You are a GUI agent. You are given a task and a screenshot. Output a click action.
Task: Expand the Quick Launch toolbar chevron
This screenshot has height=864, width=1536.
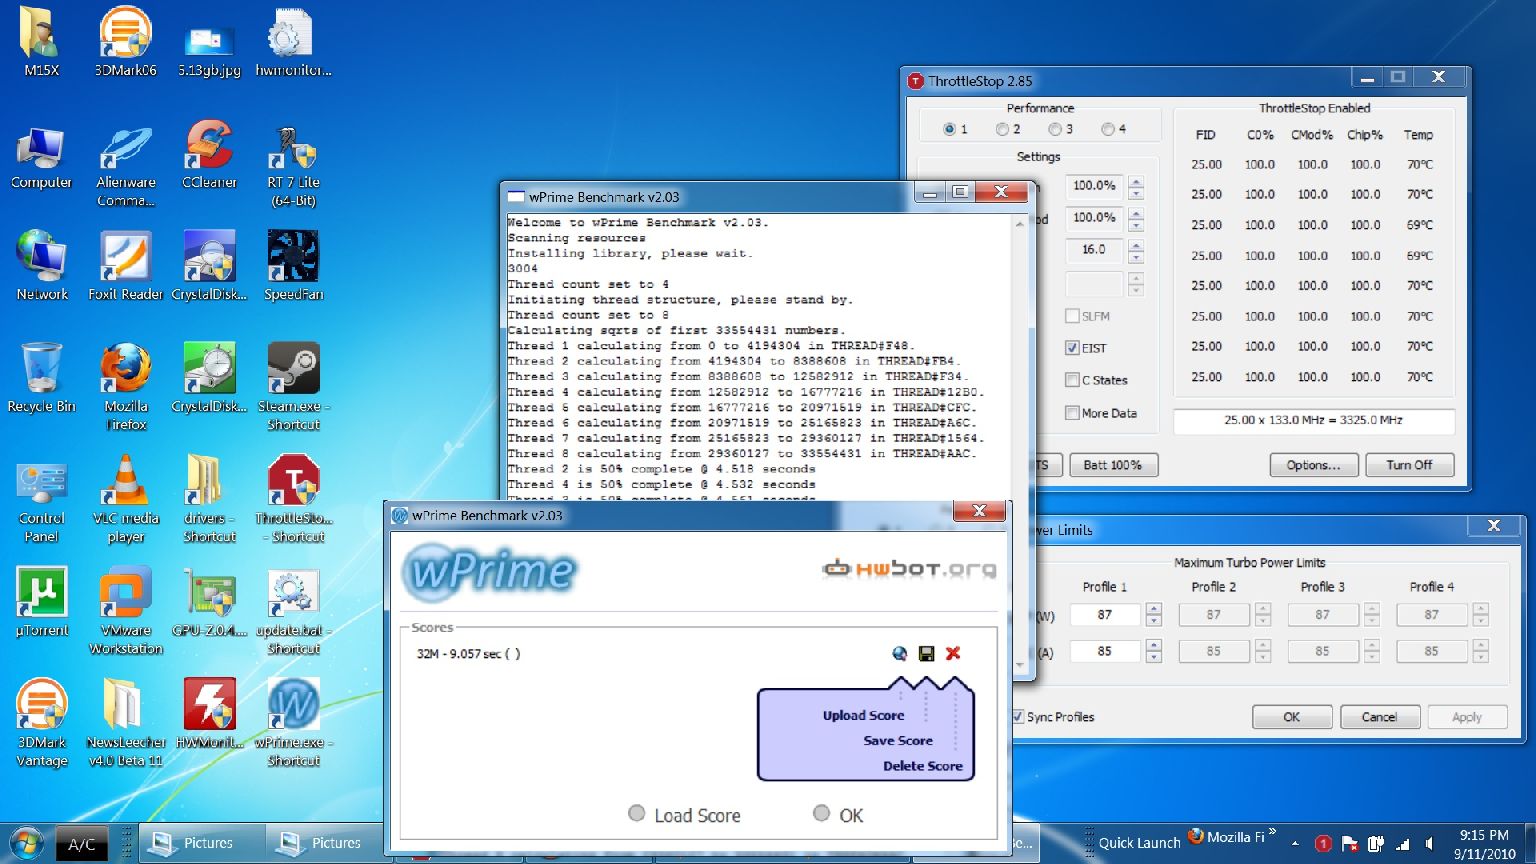click(1273, 832)
